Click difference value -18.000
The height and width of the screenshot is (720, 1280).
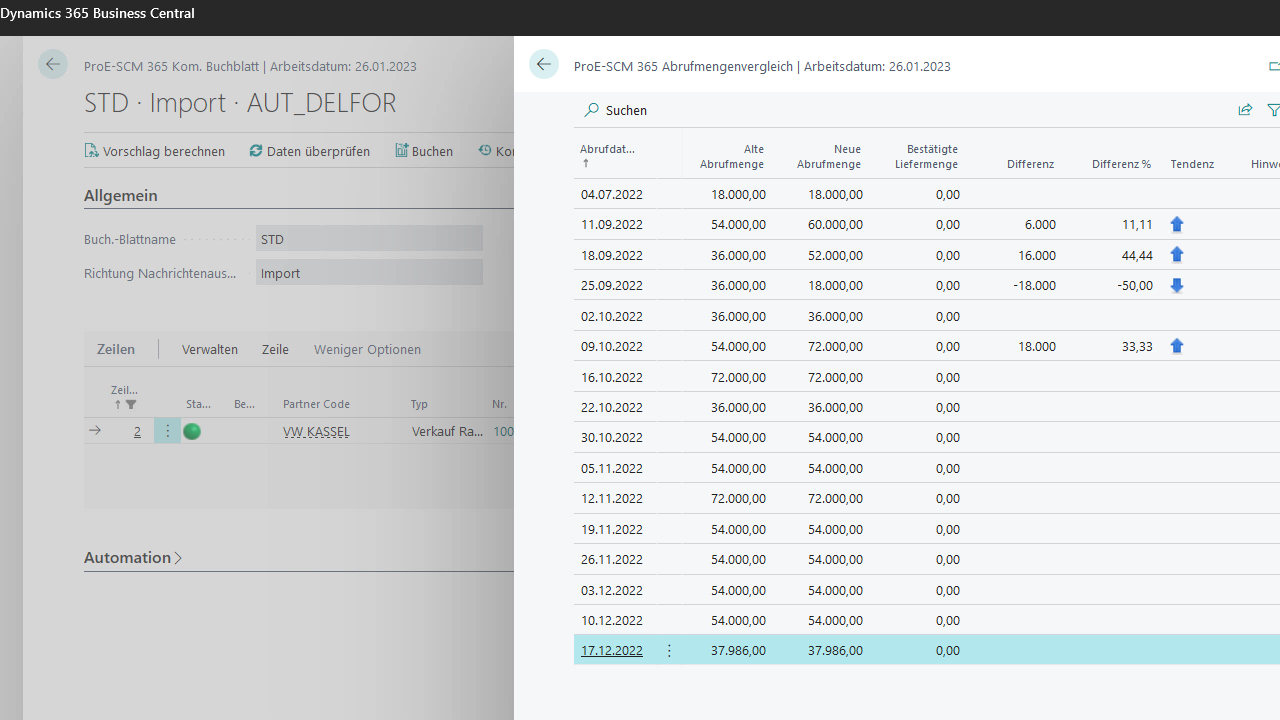(x=1034, y=286)
